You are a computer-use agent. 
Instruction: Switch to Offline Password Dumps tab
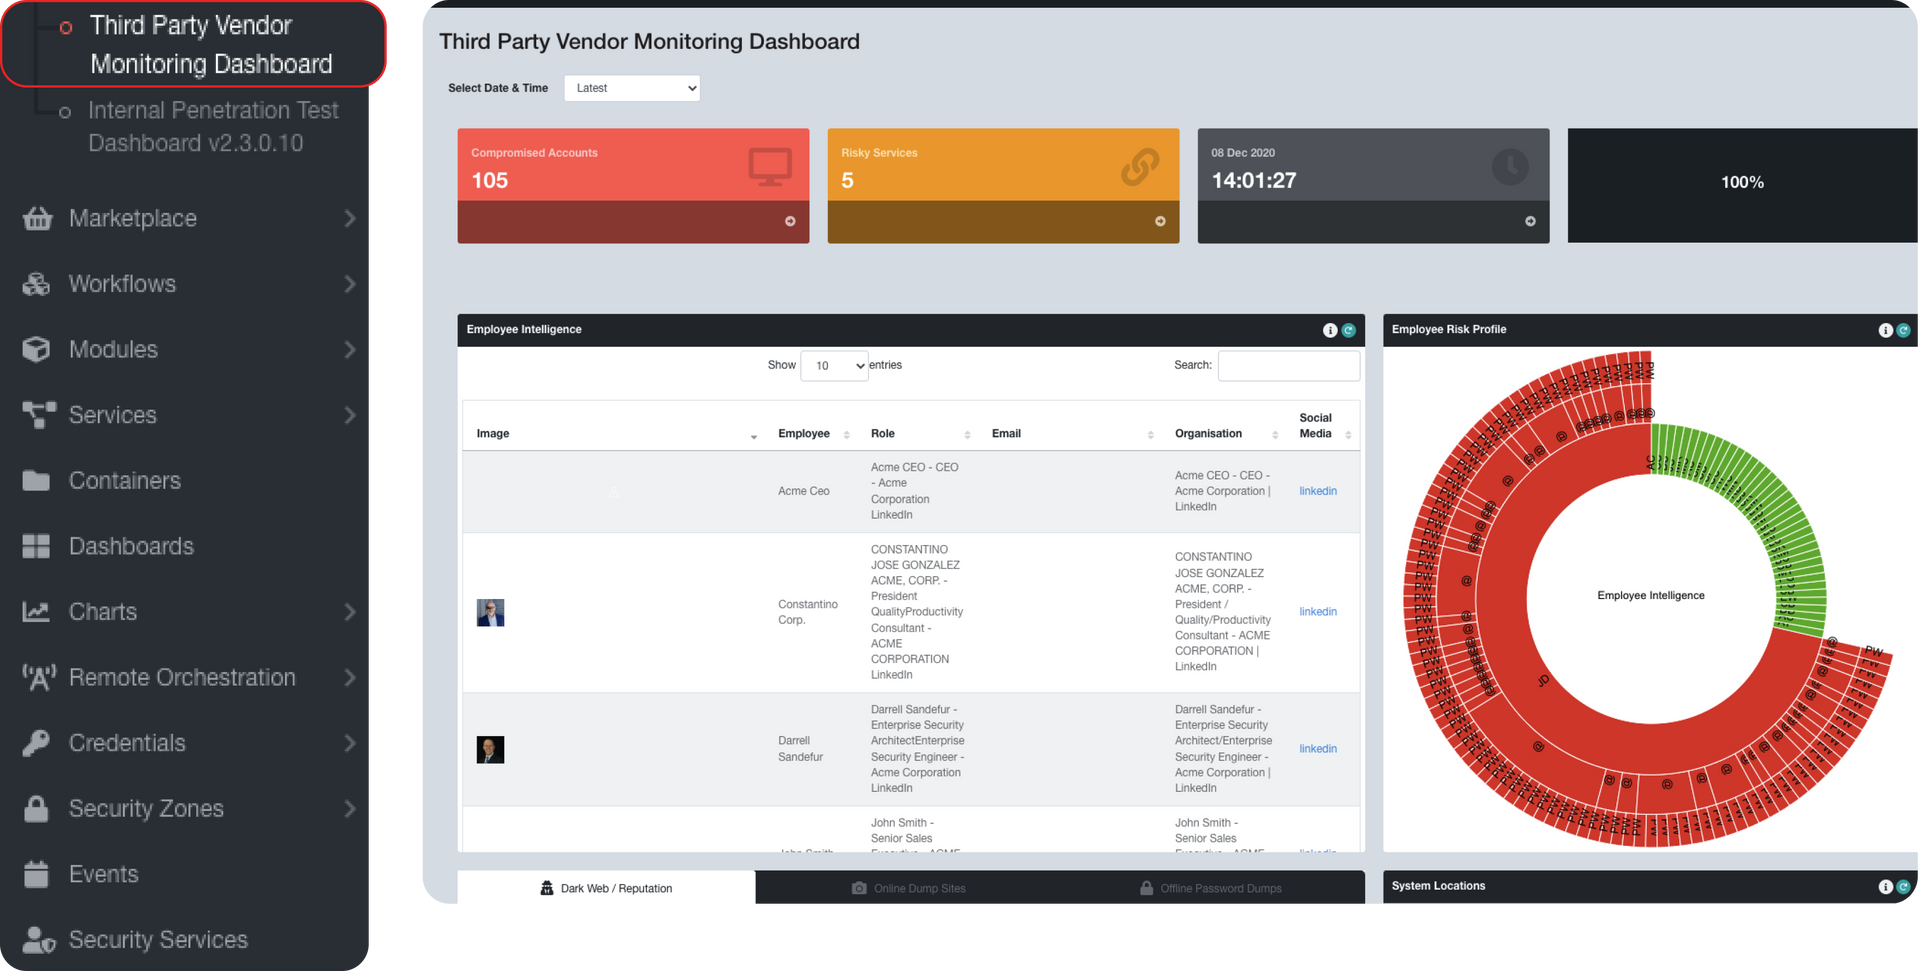pyautogui.click(x=1211, y=888)
